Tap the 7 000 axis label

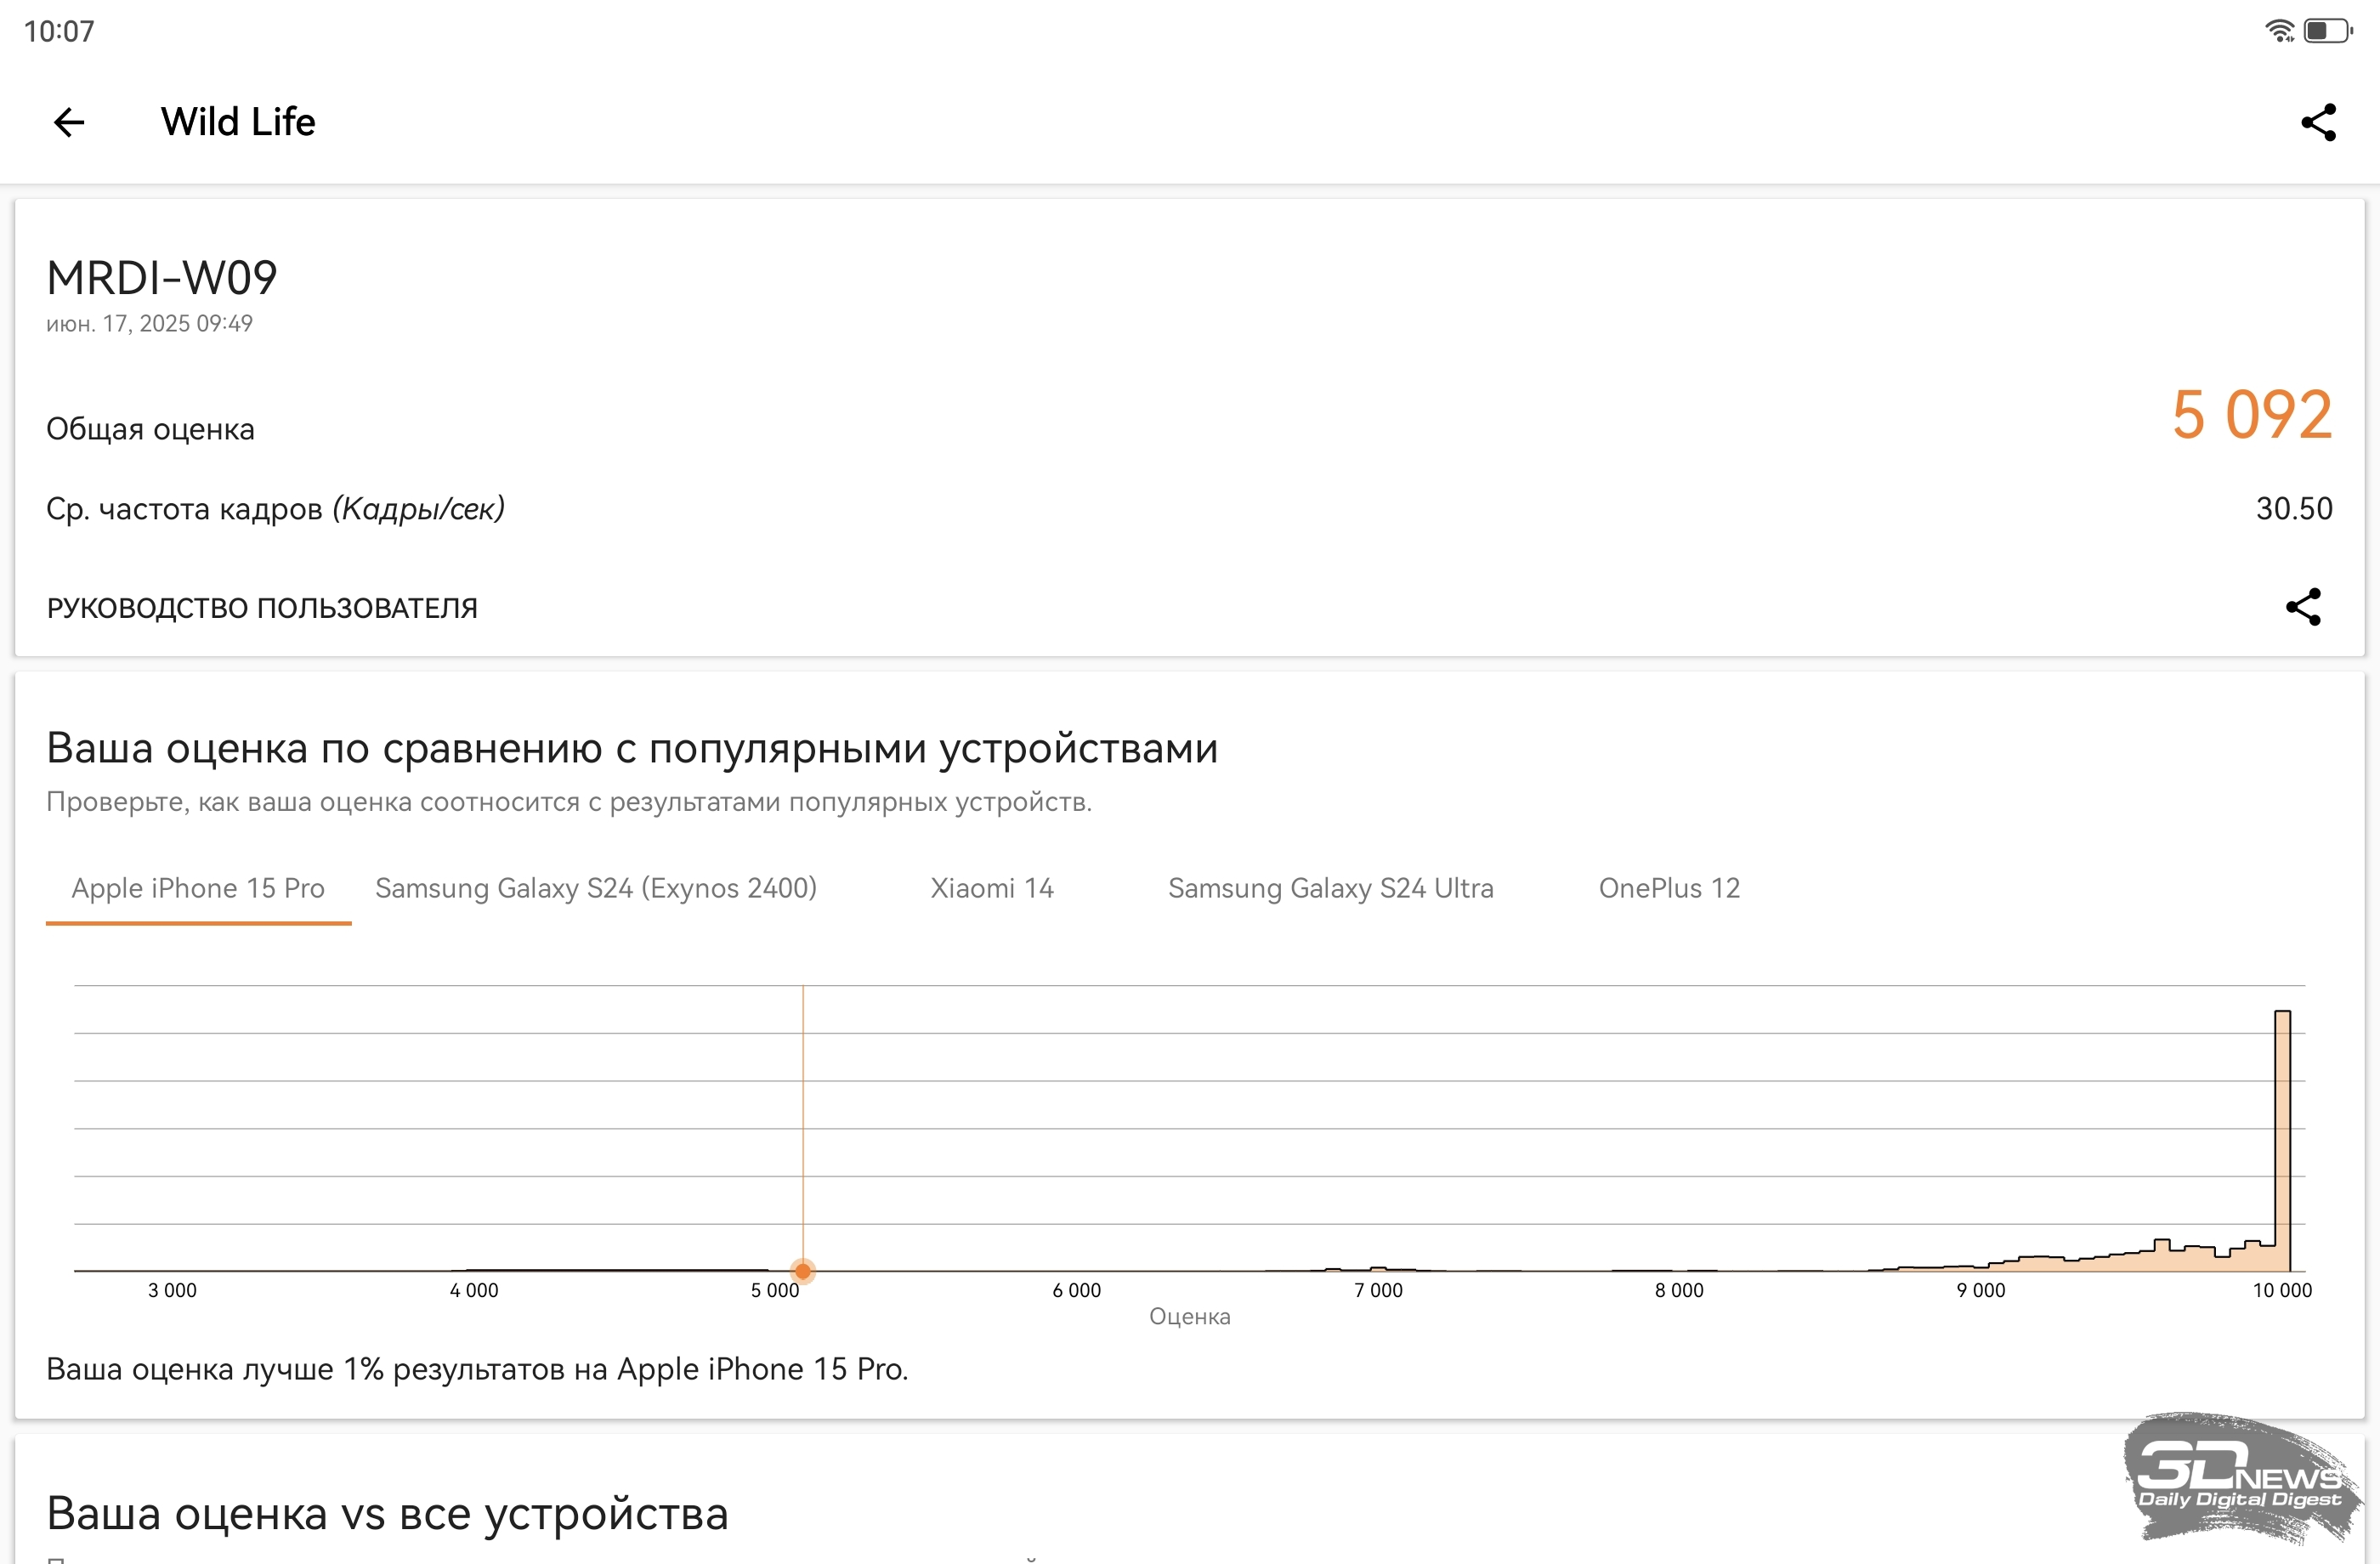pos(1378,1291)
